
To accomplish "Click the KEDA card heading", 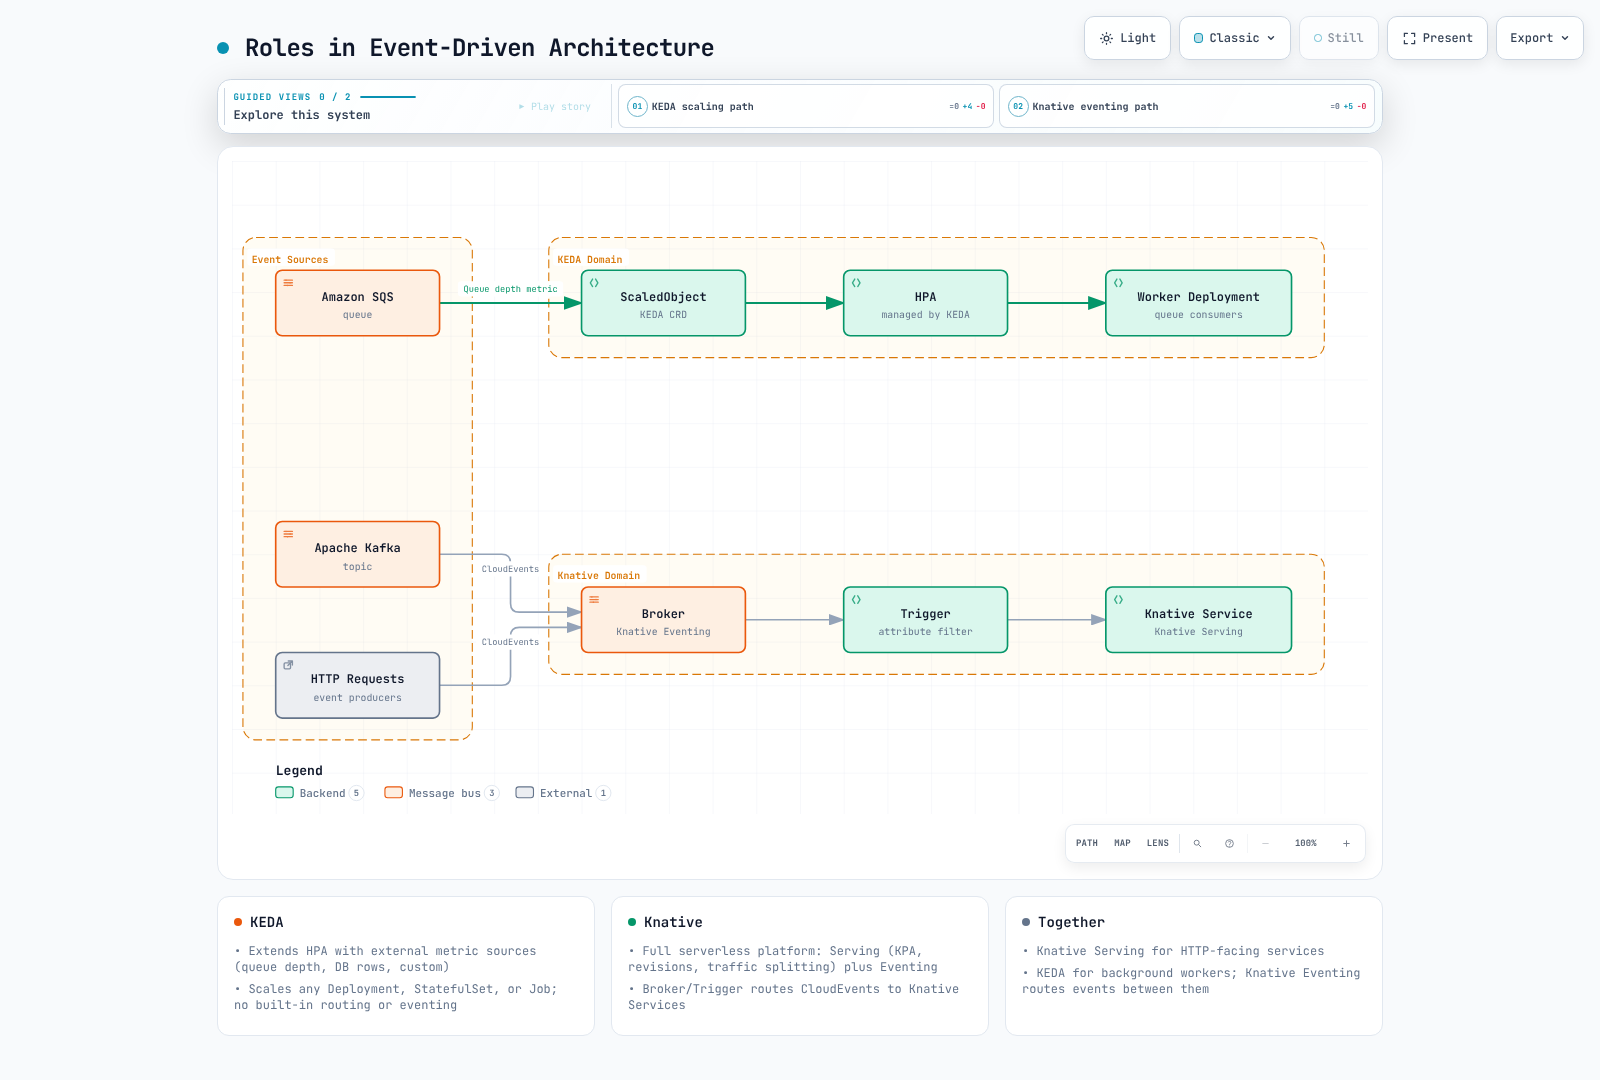I will tap(267, 922).
